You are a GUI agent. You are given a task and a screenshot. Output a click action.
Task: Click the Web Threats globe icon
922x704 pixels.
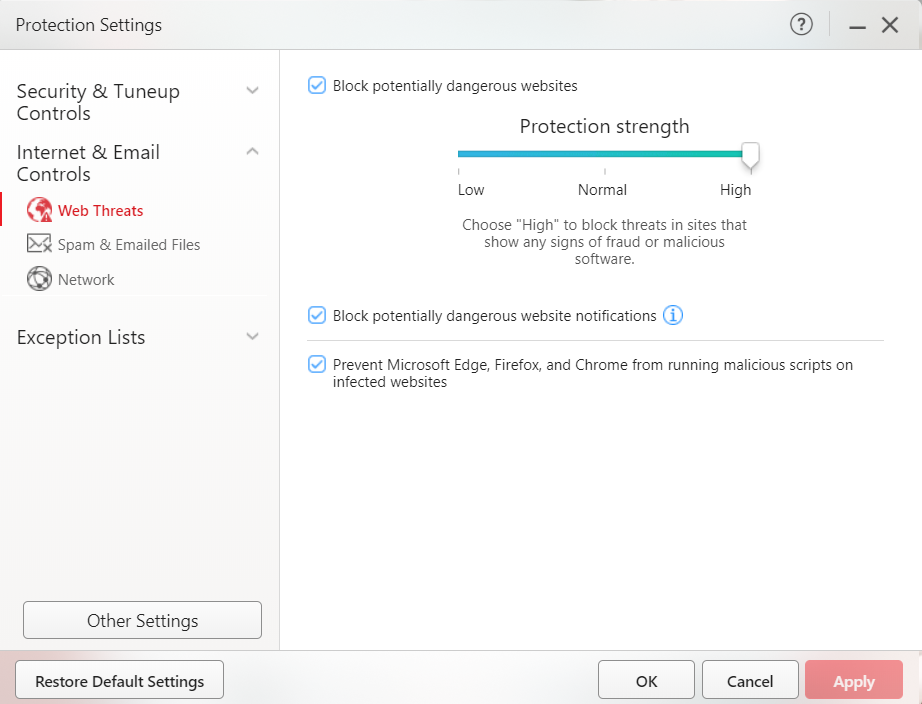(39, 210)
